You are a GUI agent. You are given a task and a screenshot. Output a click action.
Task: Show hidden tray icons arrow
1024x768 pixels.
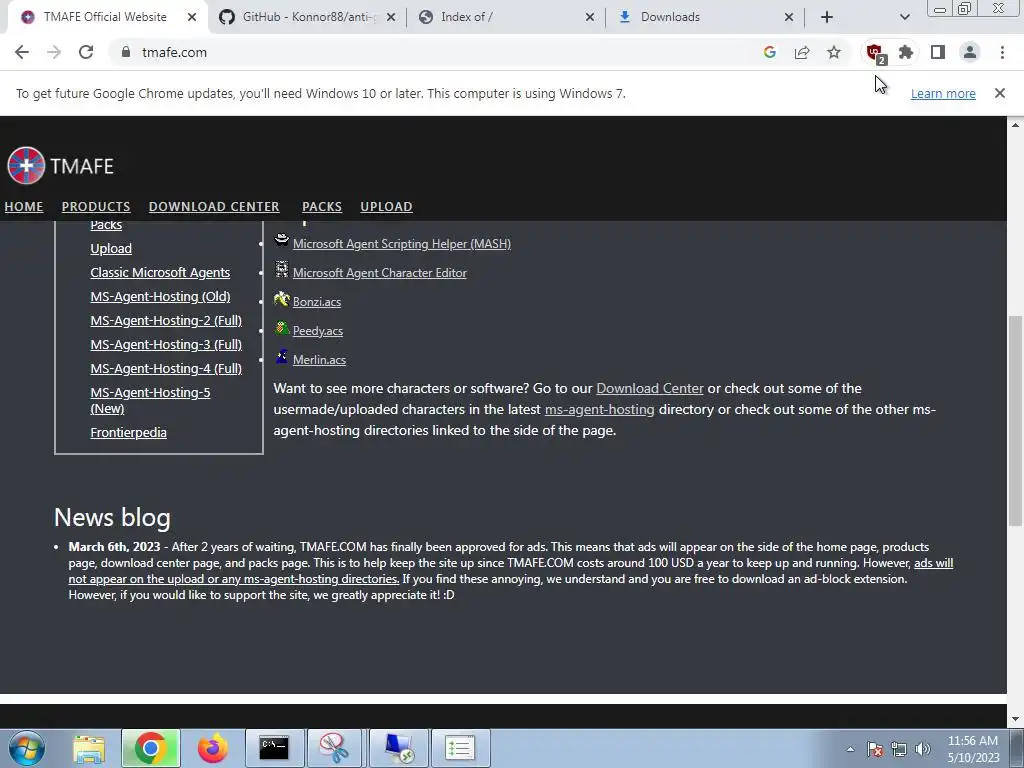(850, 749)
